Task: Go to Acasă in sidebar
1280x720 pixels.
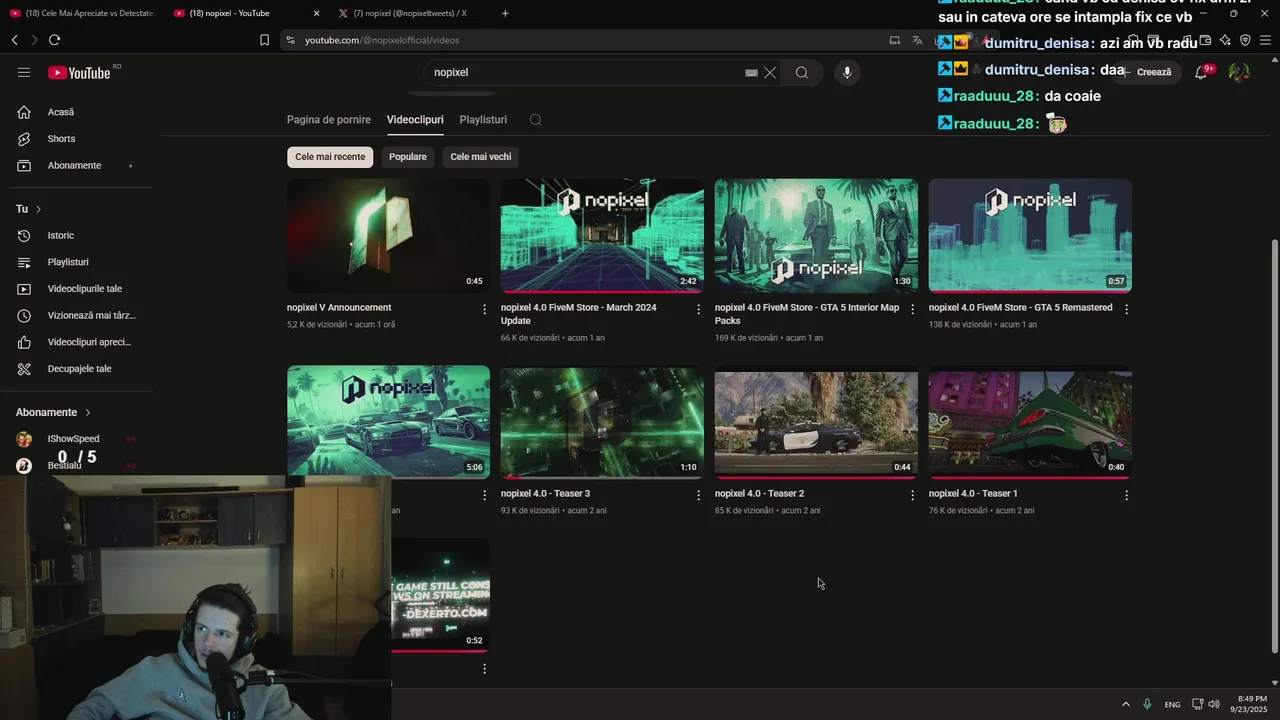Action: pos(80,112)
